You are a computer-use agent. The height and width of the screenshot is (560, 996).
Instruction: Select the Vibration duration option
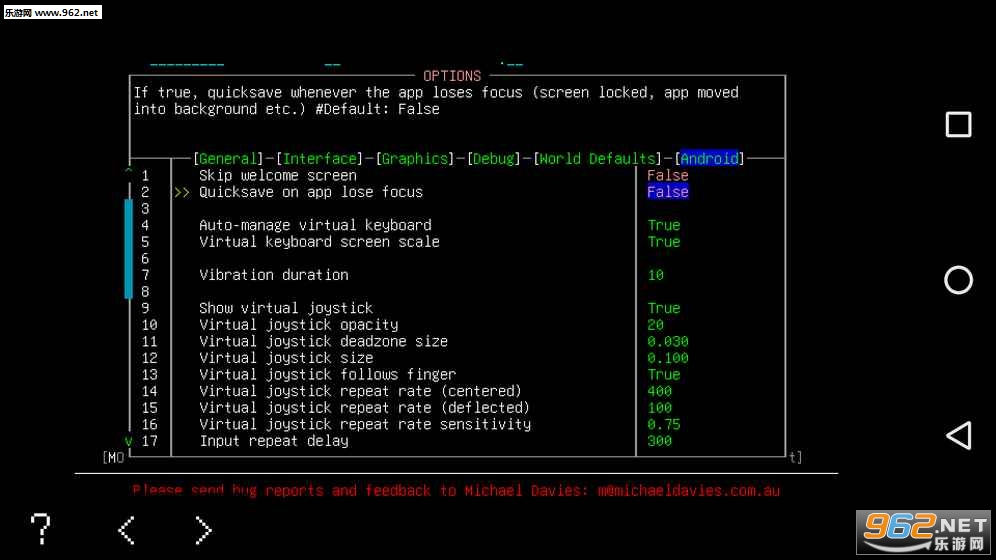pos(273,275)
